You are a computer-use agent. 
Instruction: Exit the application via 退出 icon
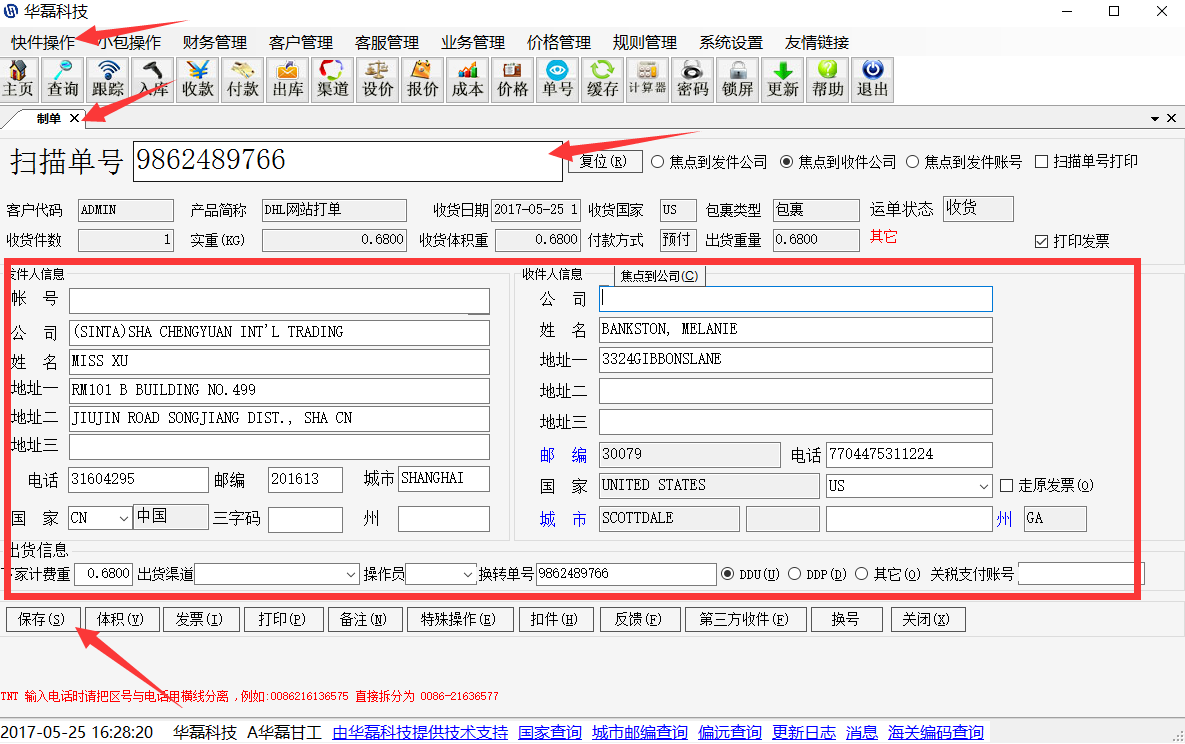[x=872, y=80]
